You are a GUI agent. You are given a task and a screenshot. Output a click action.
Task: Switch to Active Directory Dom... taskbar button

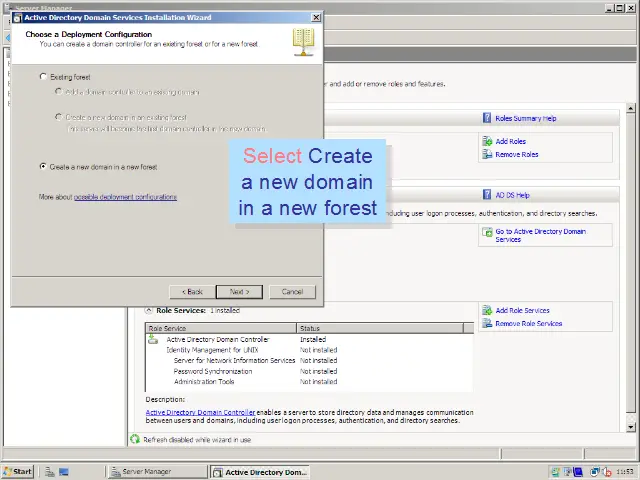(260, 472)
